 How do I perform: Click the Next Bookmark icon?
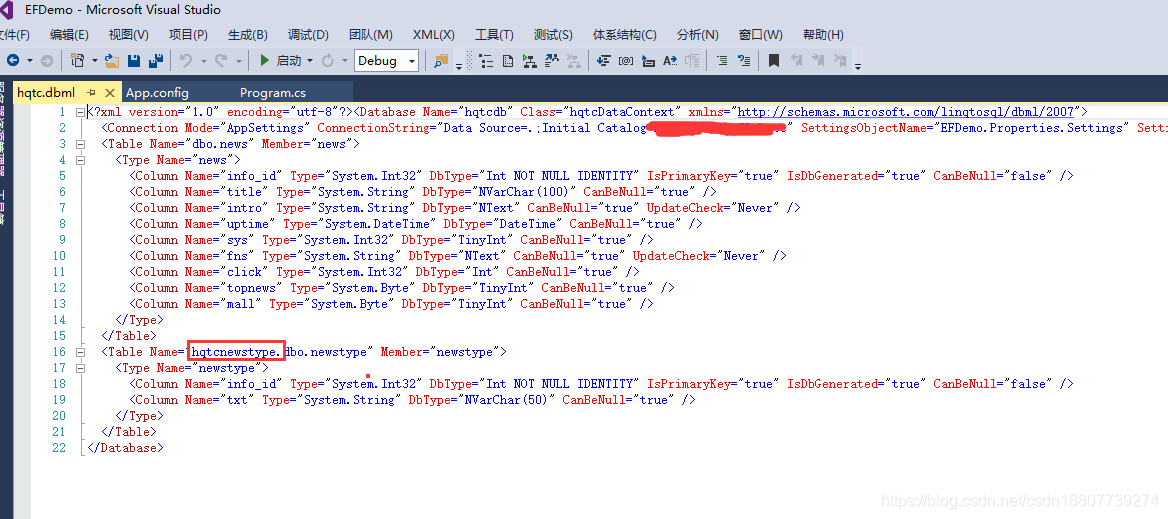click(x=819, y=61)
